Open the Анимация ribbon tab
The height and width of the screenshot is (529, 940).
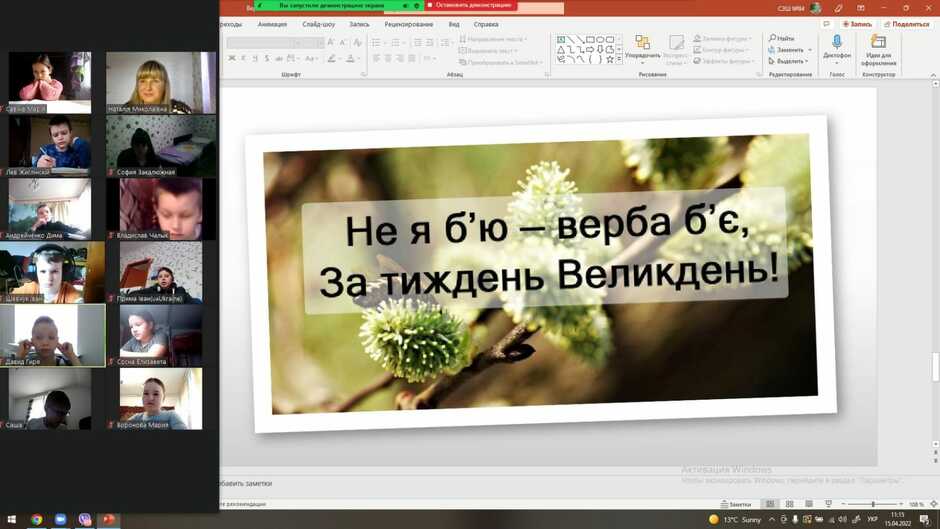pos(272,25)
